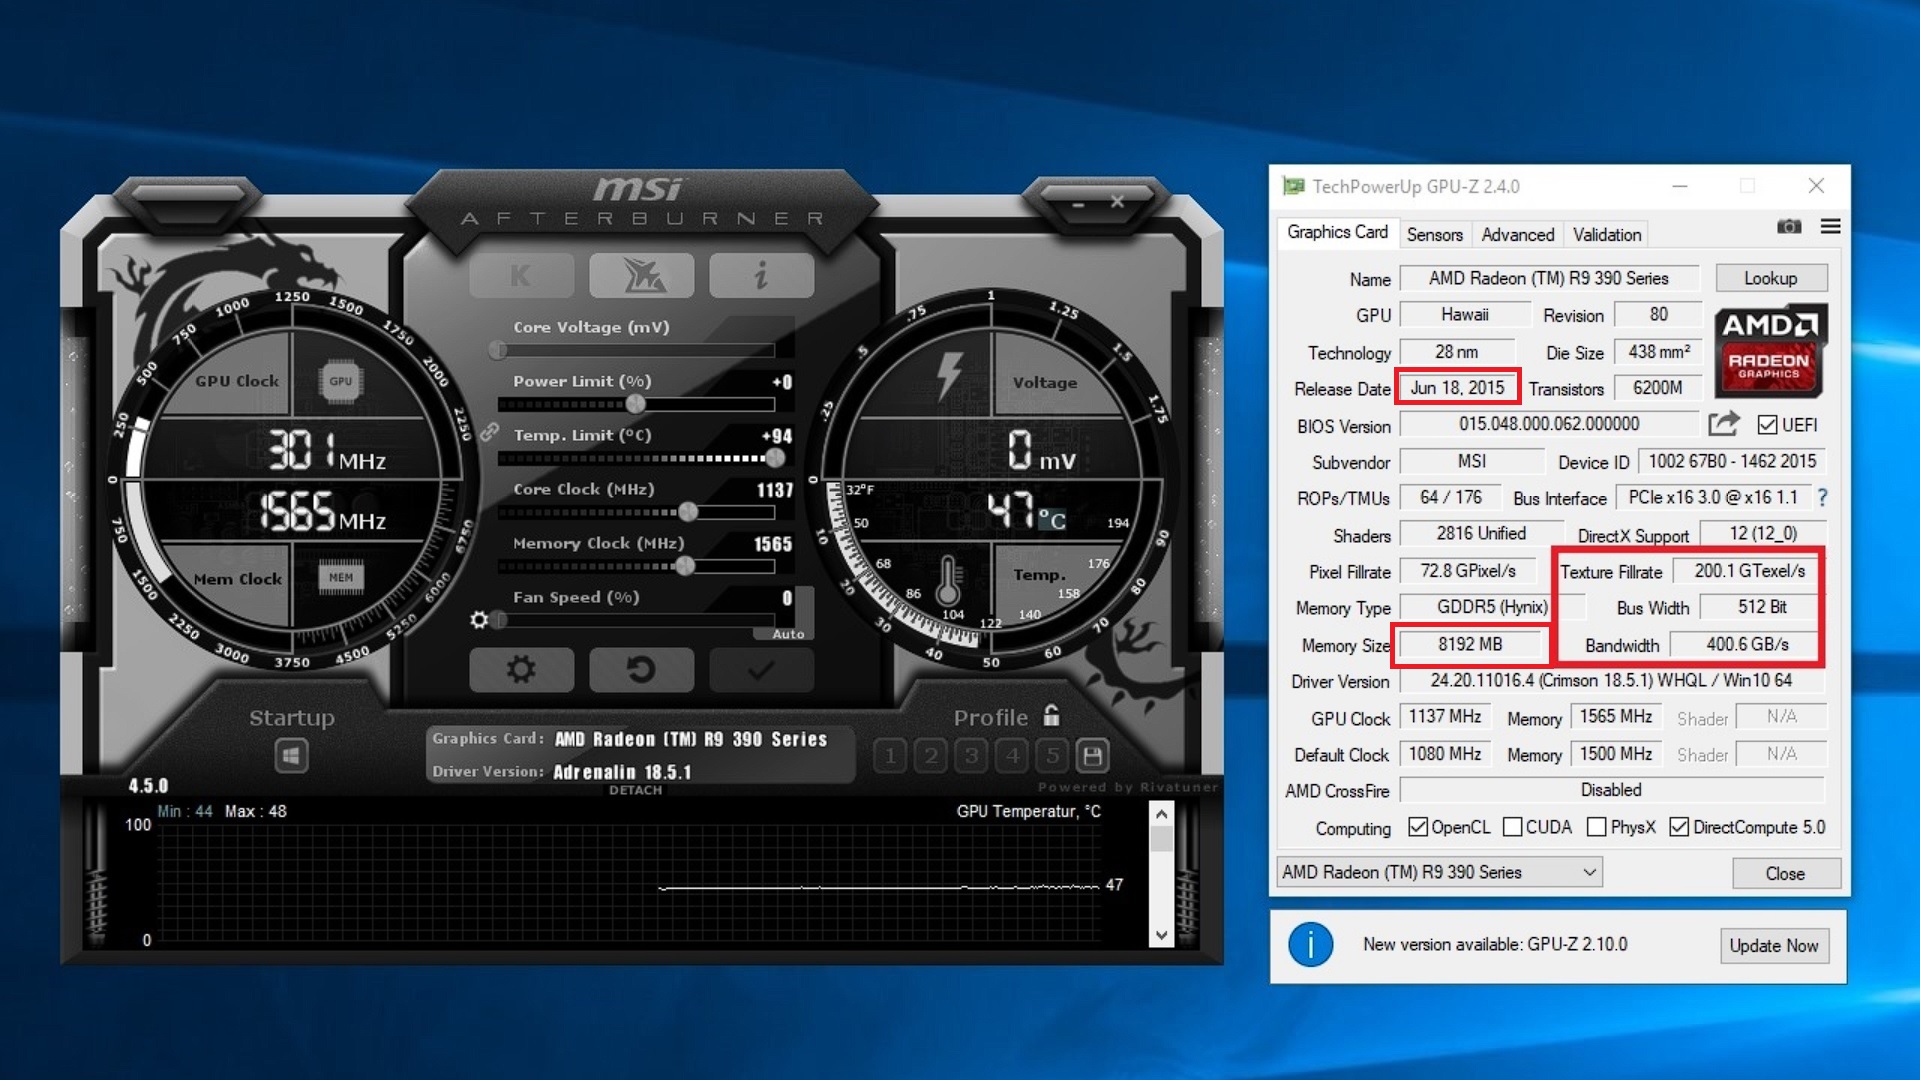
Task: Expand the AMD Radeon R9 390 dropdown
Action: pos(1589,872)
